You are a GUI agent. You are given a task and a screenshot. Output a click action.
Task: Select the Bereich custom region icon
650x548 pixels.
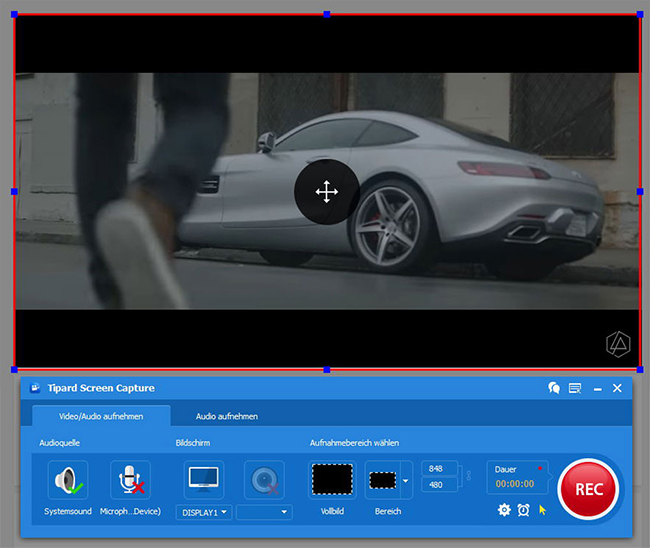(x=383, y=480)
